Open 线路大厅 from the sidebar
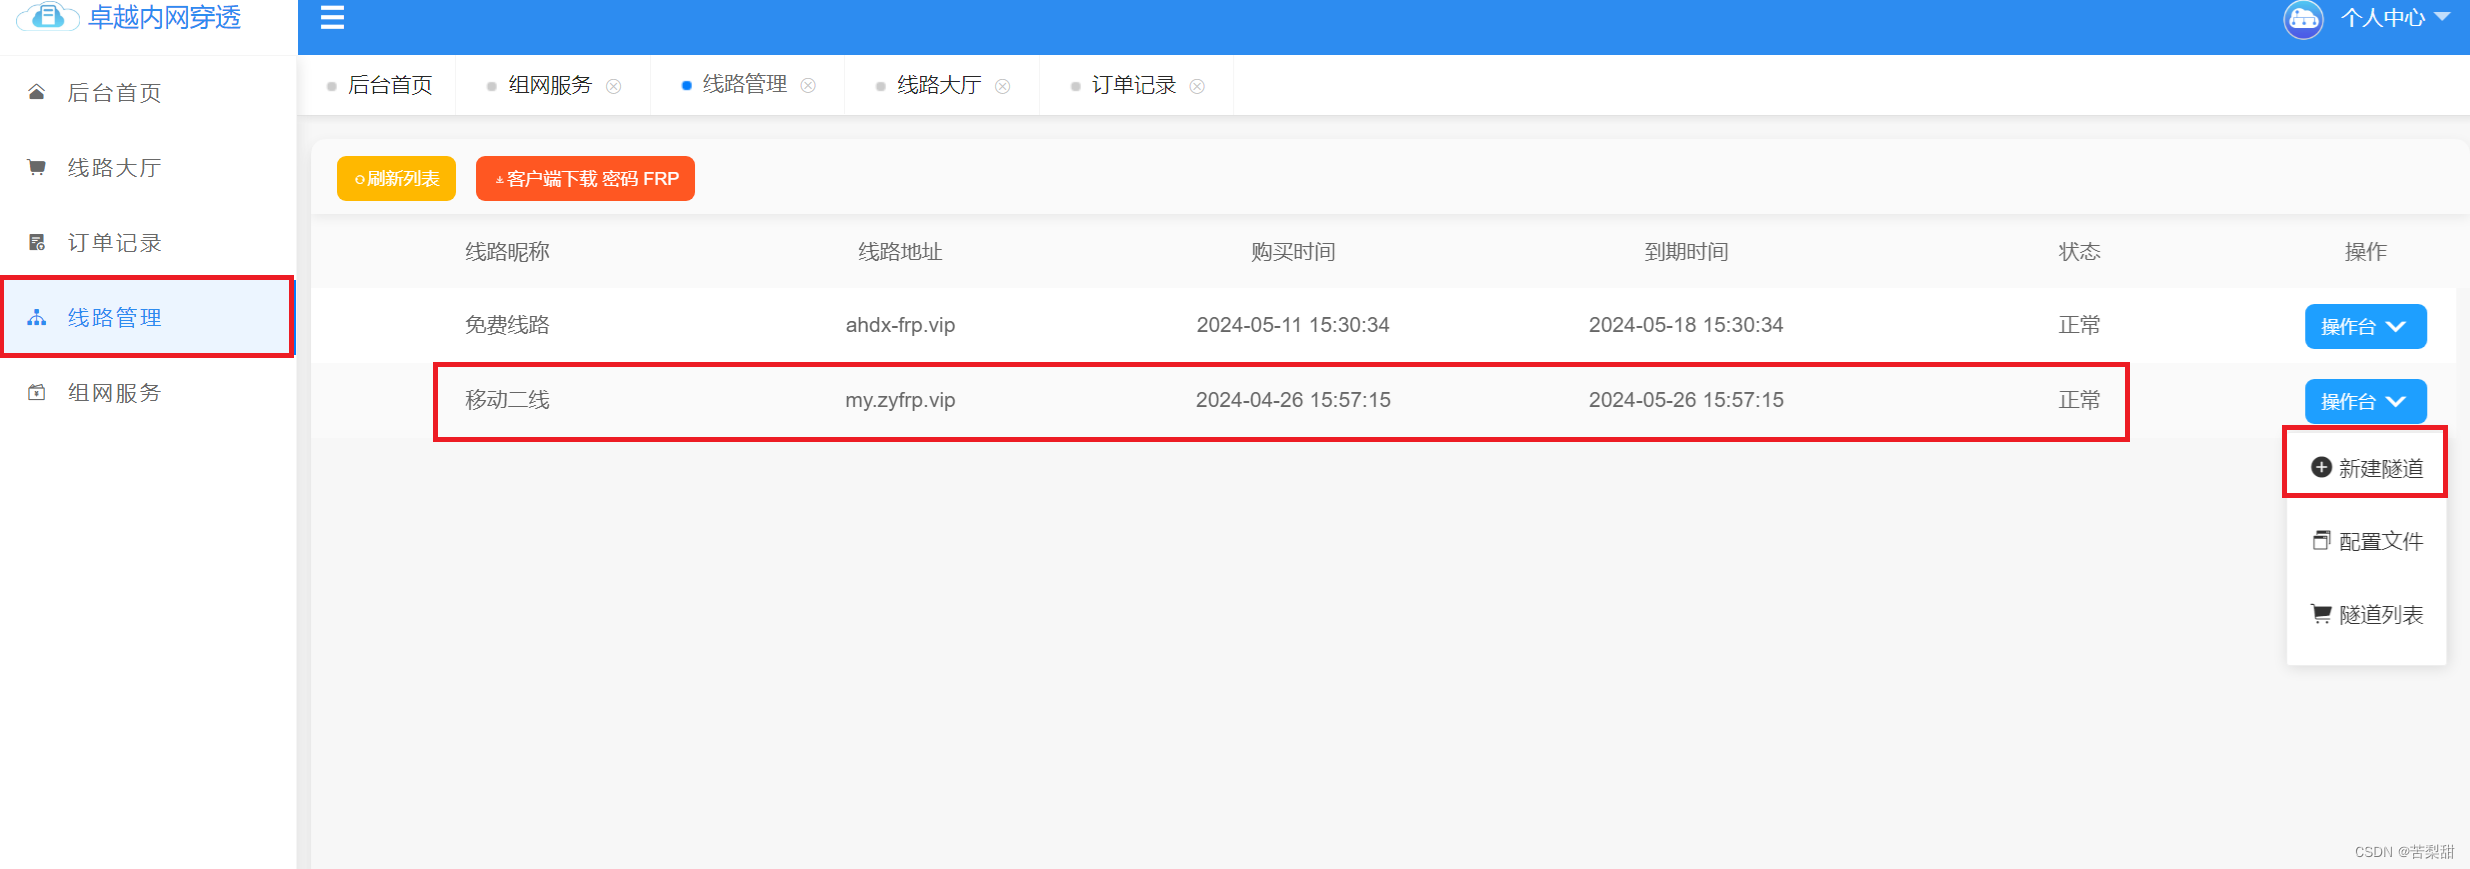Image resolution: width=2470 pixels, height=869 pixels. [148, 167]
